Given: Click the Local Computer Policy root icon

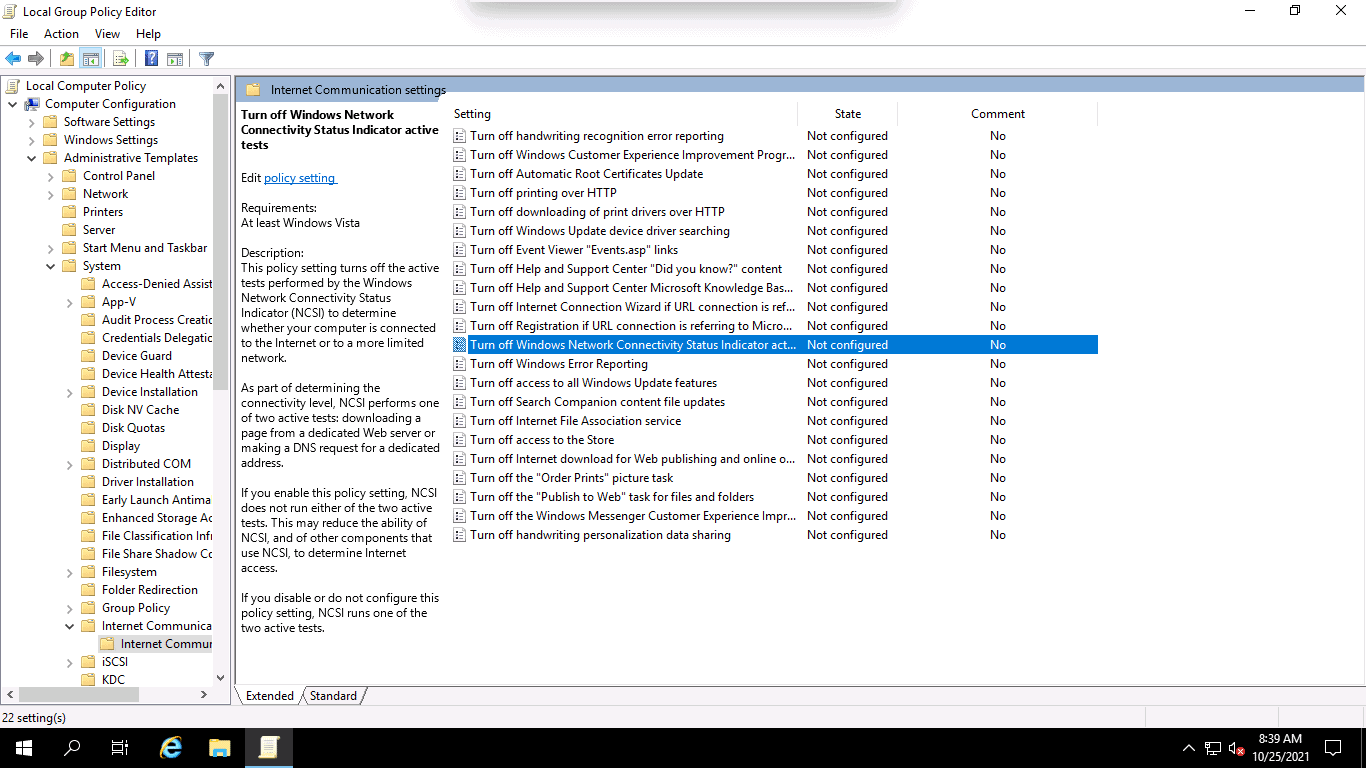Looking at the screenshot, I should [13, 86].
